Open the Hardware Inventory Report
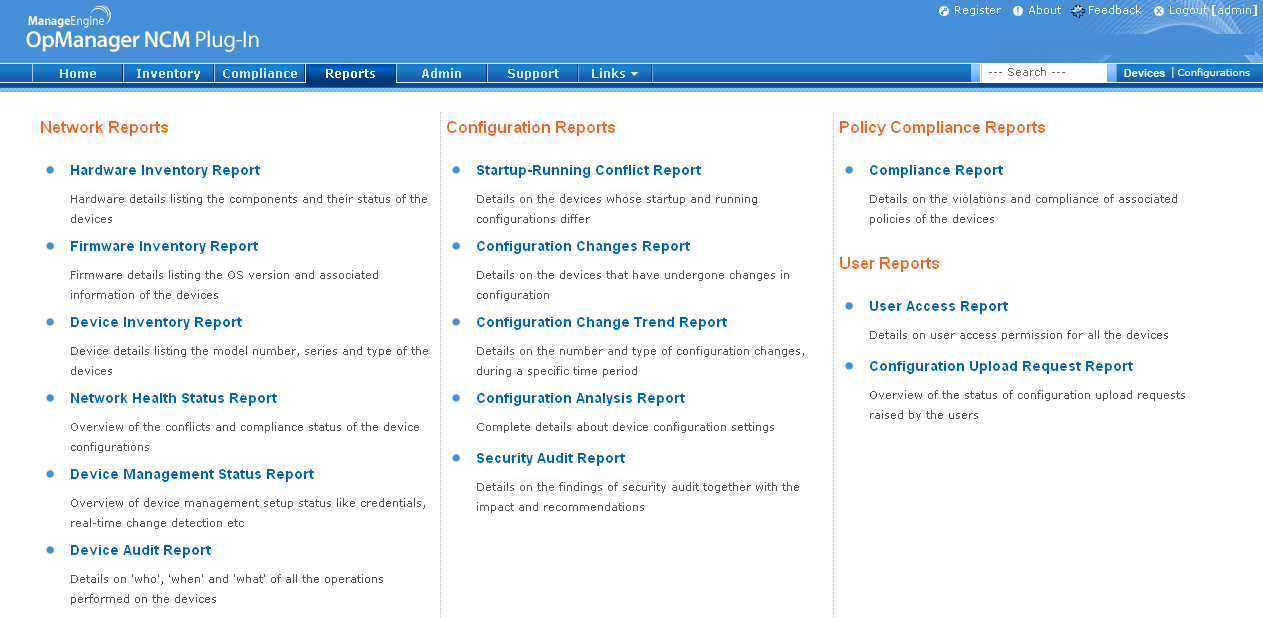Screen dimensions: 1263x618 (x=165, y=170)
